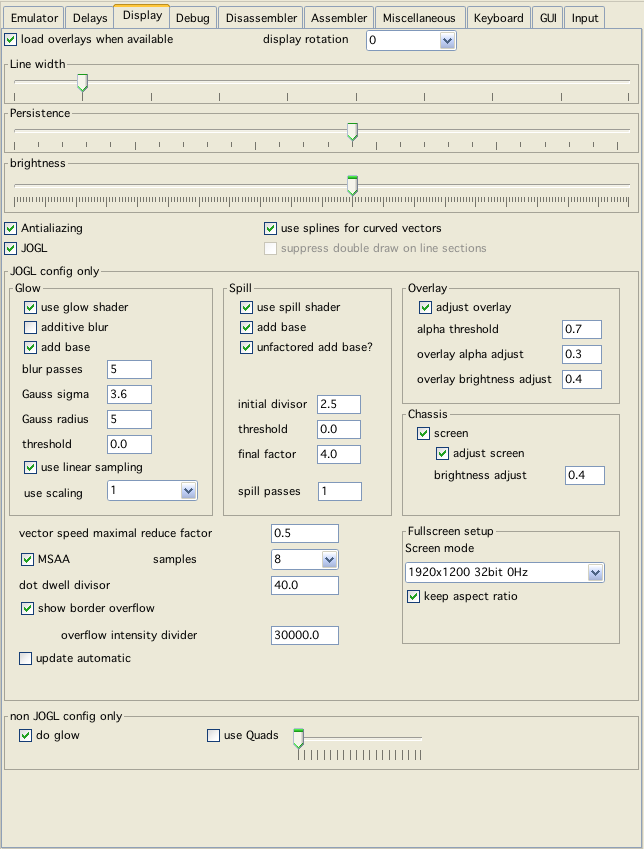This screenshot has width=644, height=849.
Task: Toggle load overlays when available checkbox
Action: coord(11,40)
